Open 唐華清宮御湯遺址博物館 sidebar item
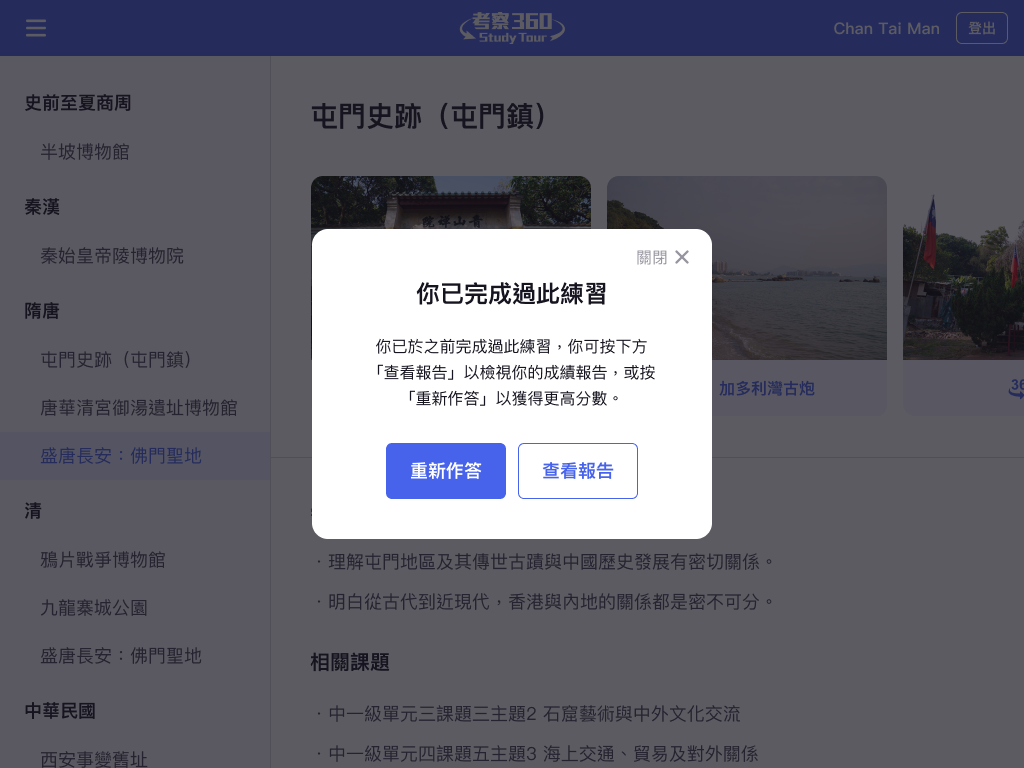This screenshot has height=768, width=1024. (x=139, y=408)
